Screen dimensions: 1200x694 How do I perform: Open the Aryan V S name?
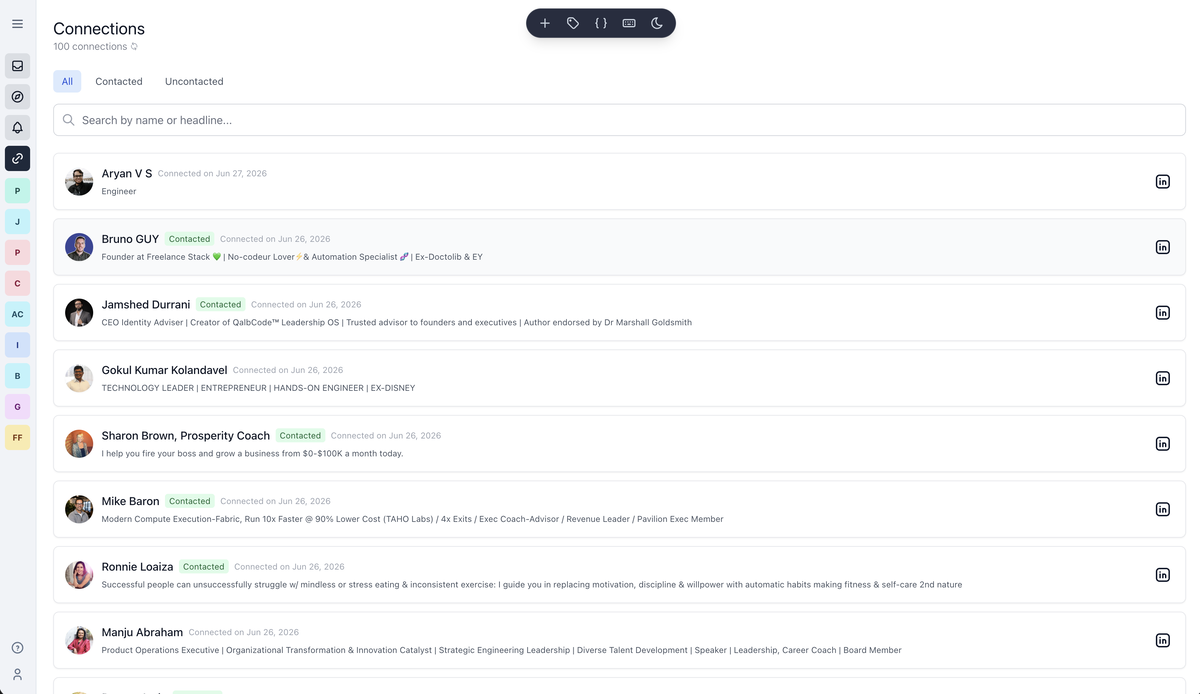[127, 173]
